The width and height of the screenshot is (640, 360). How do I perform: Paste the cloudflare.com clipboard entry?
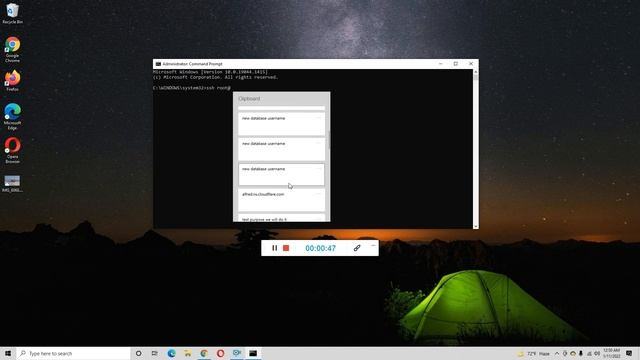coord(281,200)
